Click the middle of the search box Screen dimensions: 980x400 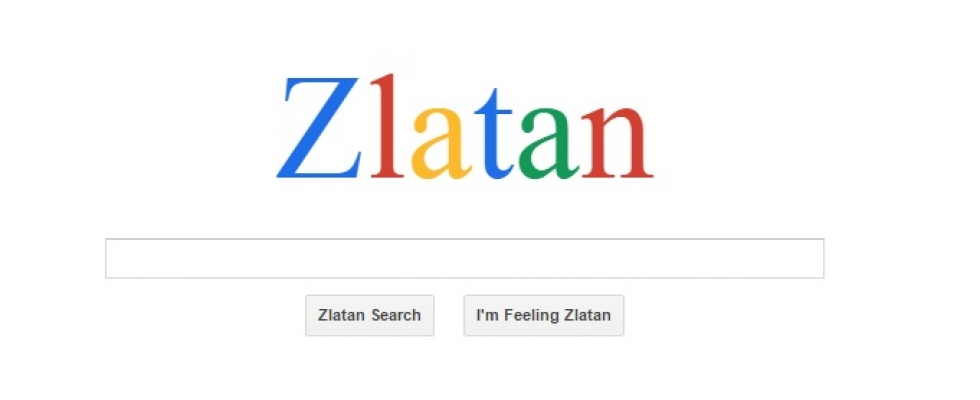(x=464, y=258)
